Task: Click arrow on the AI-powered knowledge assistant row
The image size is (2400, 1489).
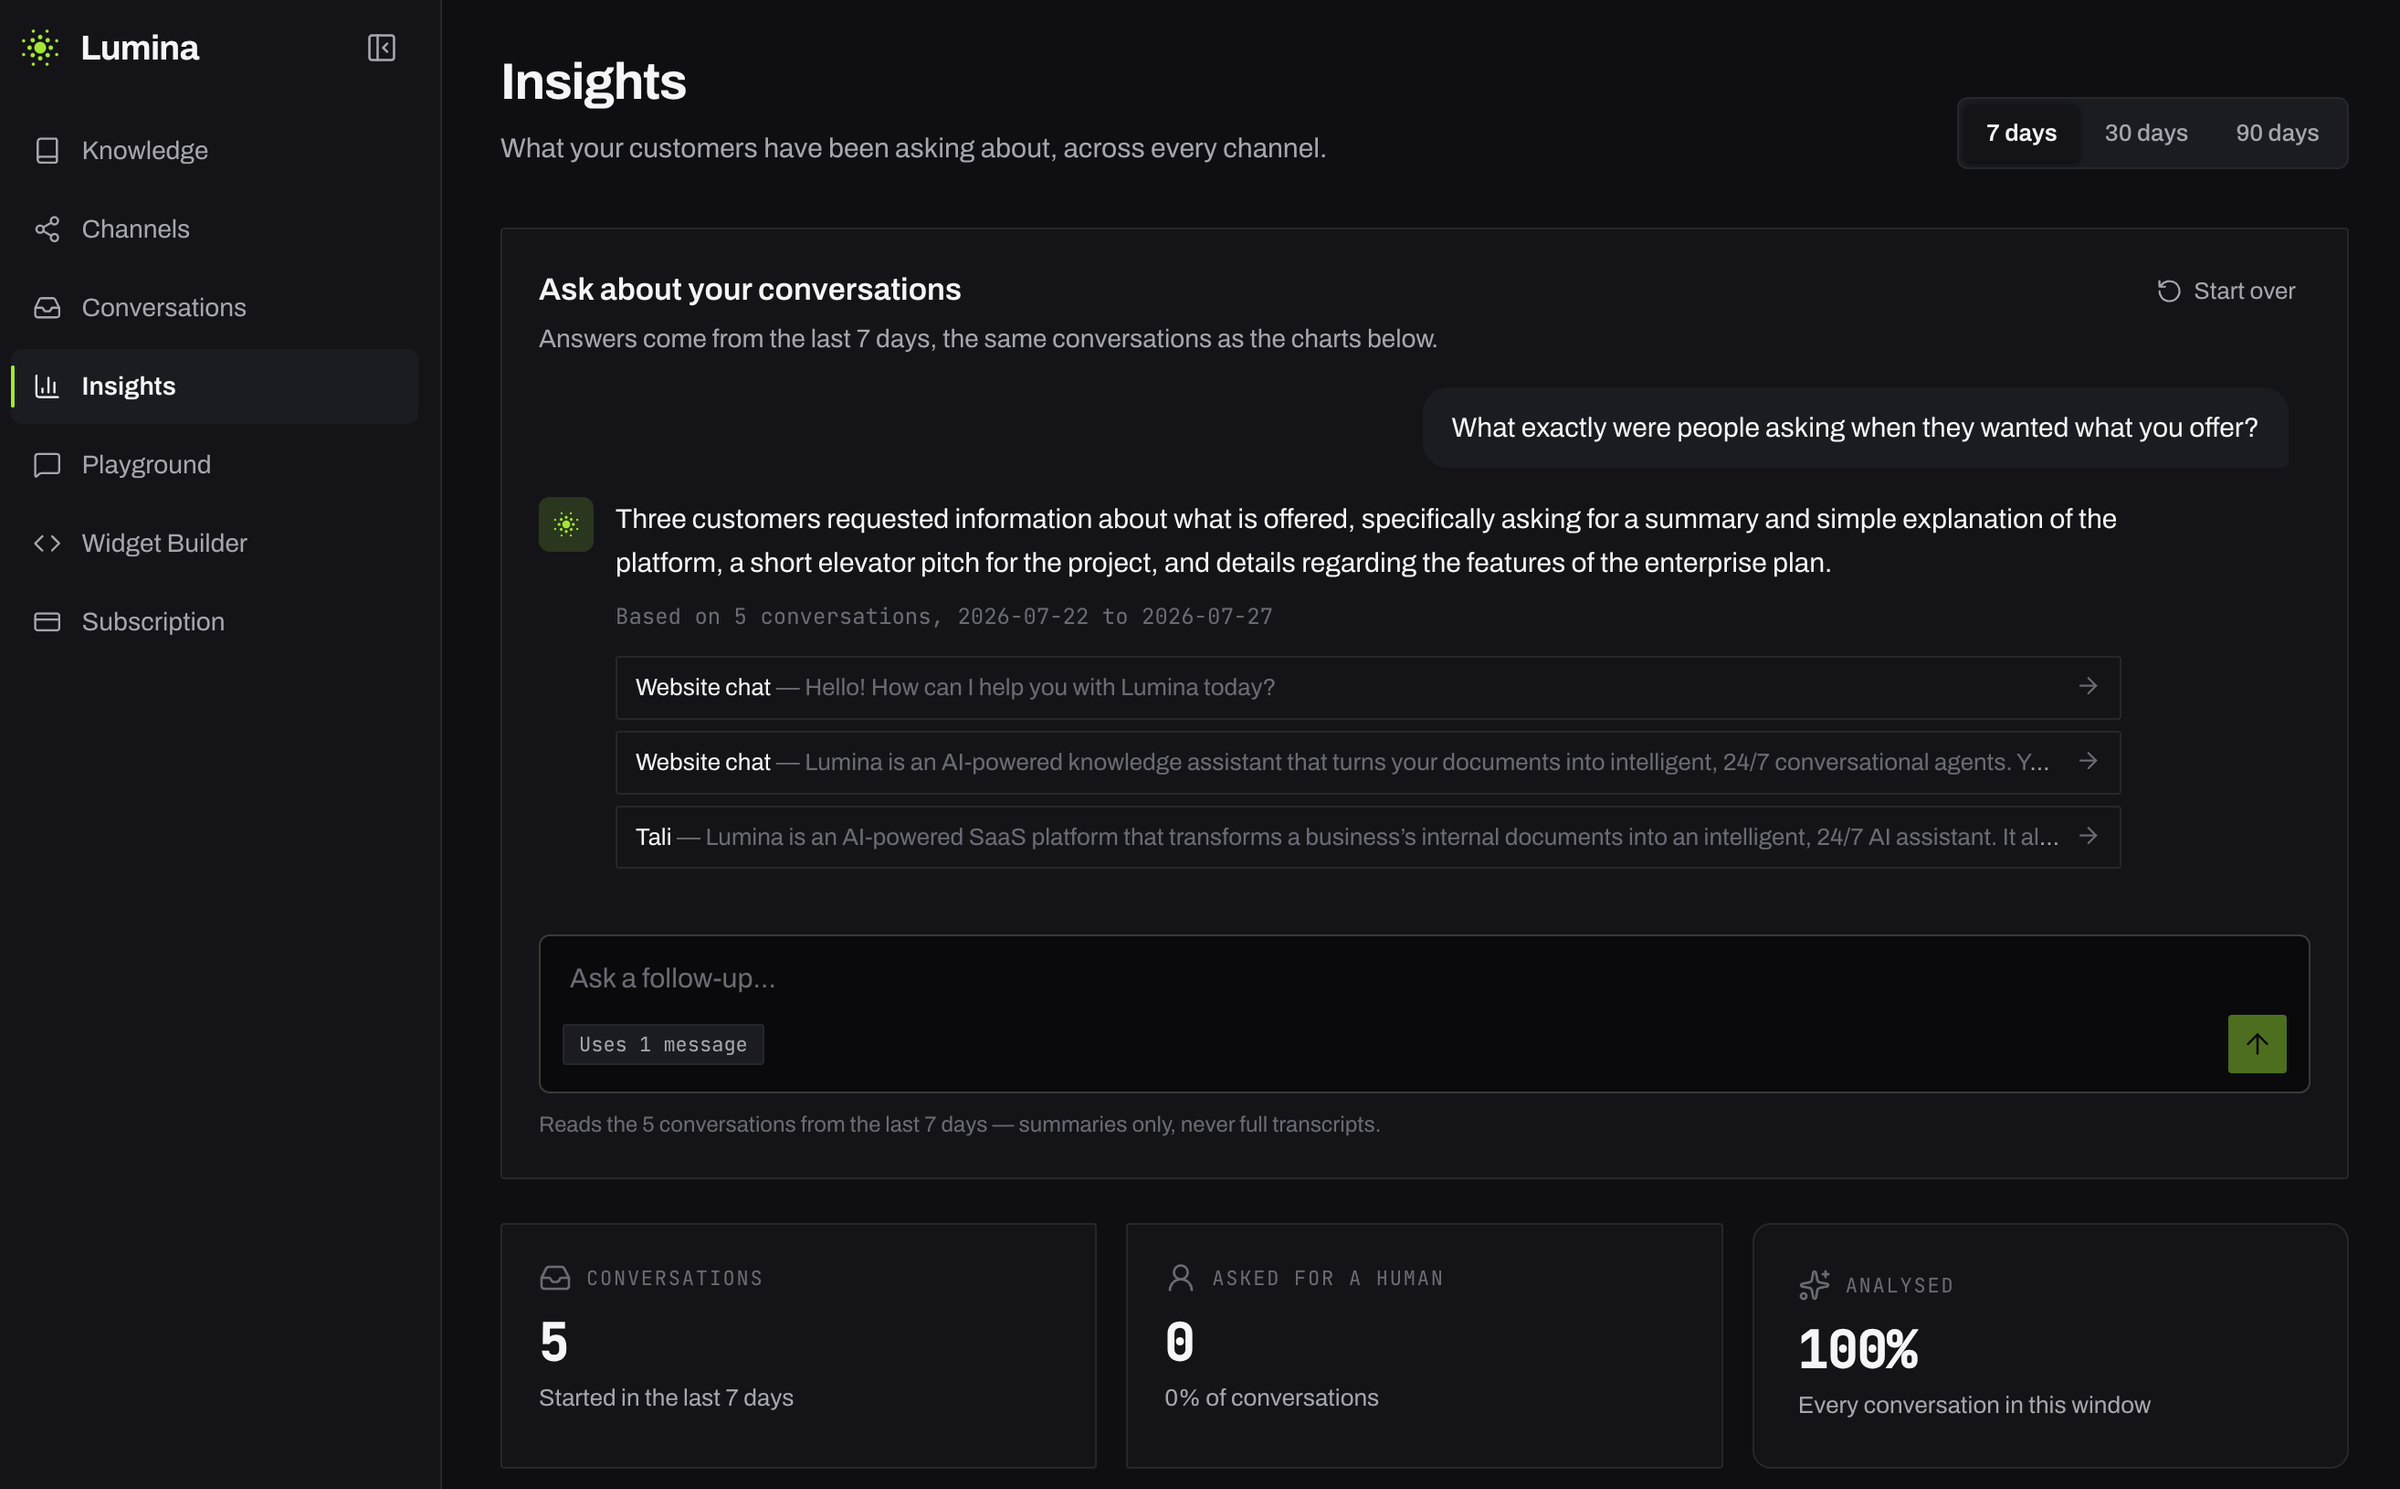Action: [2088, 761]
